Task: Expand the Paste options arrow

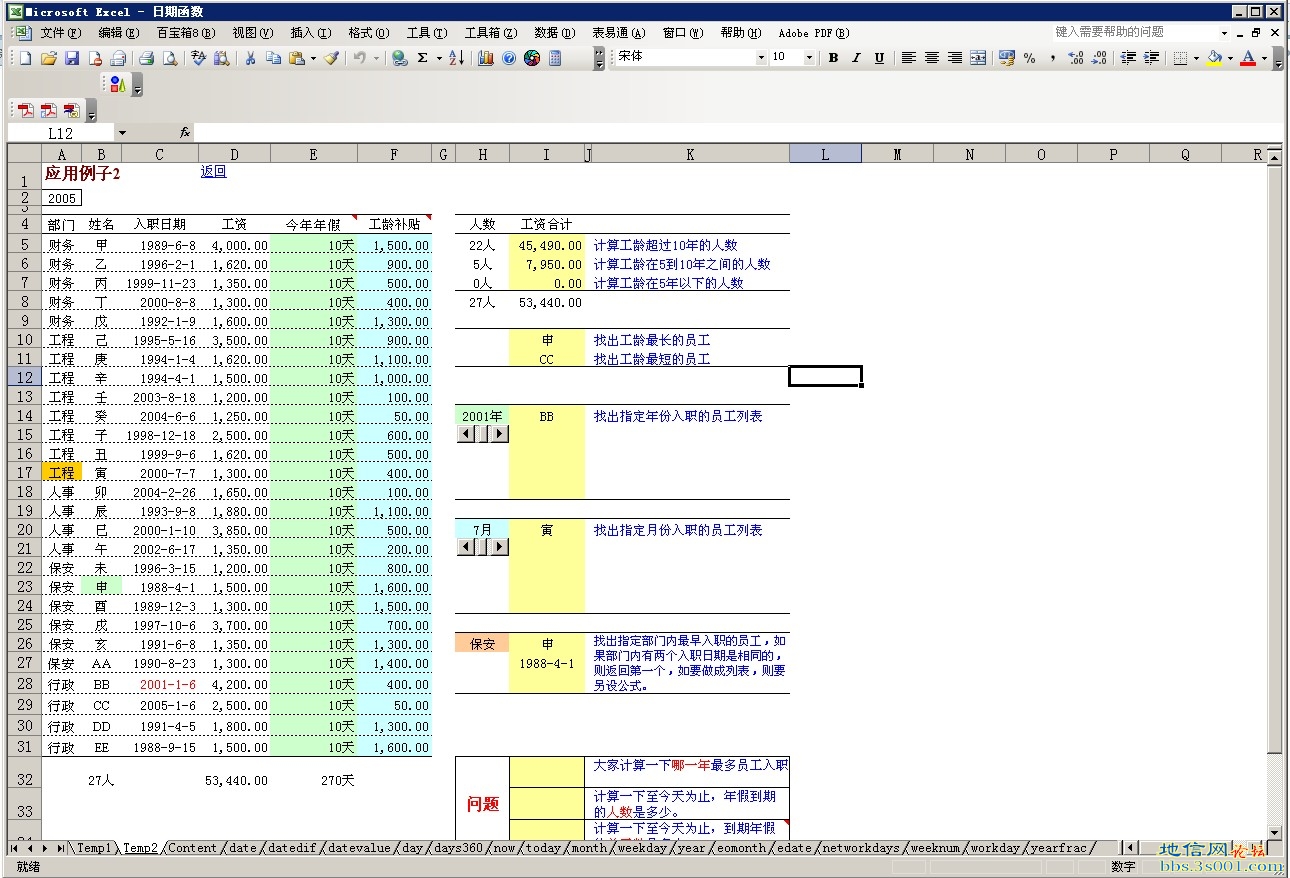Action: [x=313, y=58]
